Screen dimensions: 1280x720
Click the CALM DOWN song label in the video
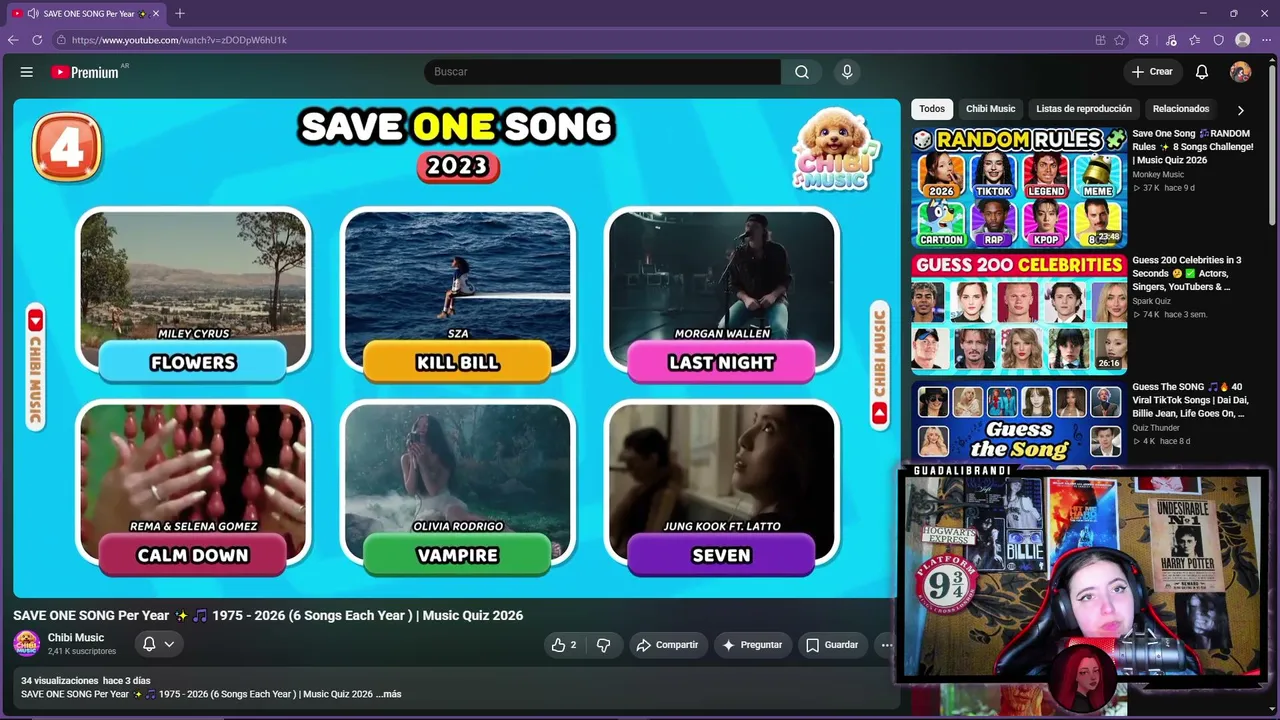coord(193,555)
